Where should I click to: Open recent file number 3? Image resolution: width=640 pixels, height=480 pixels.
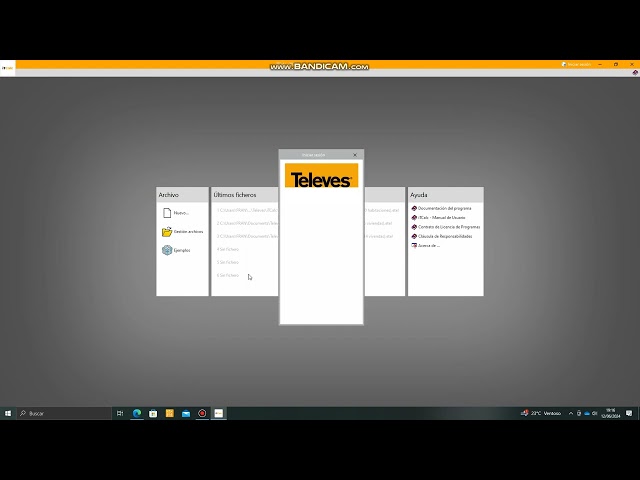pos(247,236)
